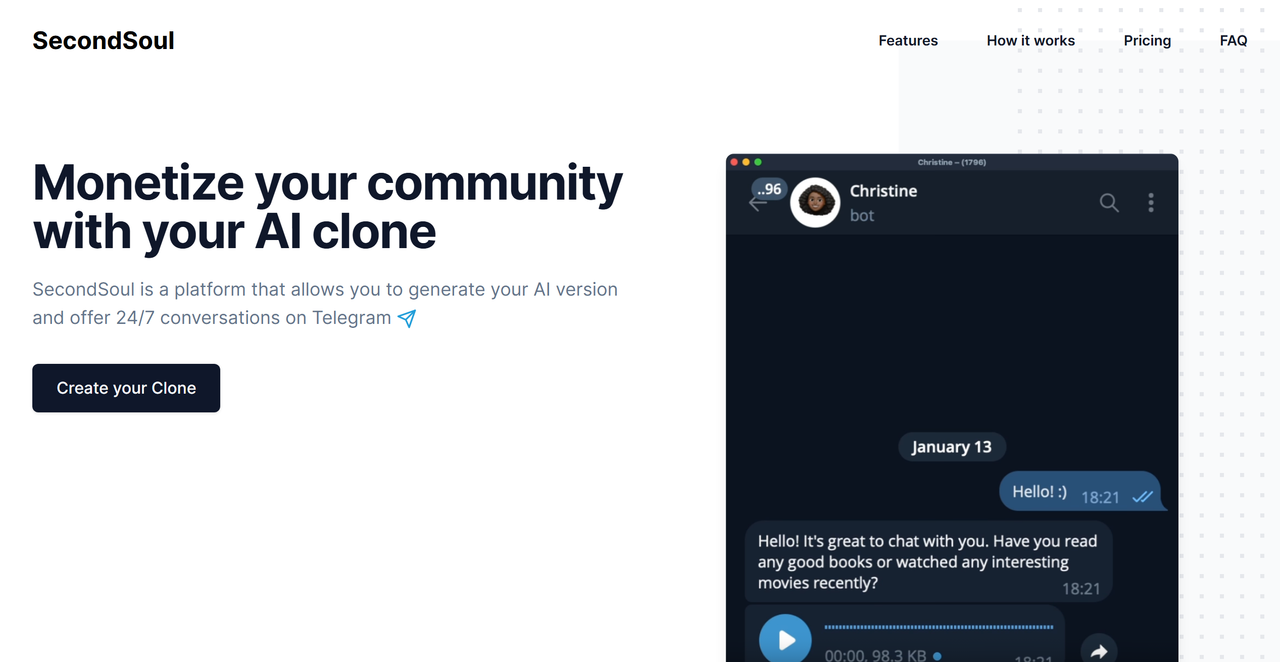Navigate to Pricing
This screenshot has height=662, width=1280.
1147,41
